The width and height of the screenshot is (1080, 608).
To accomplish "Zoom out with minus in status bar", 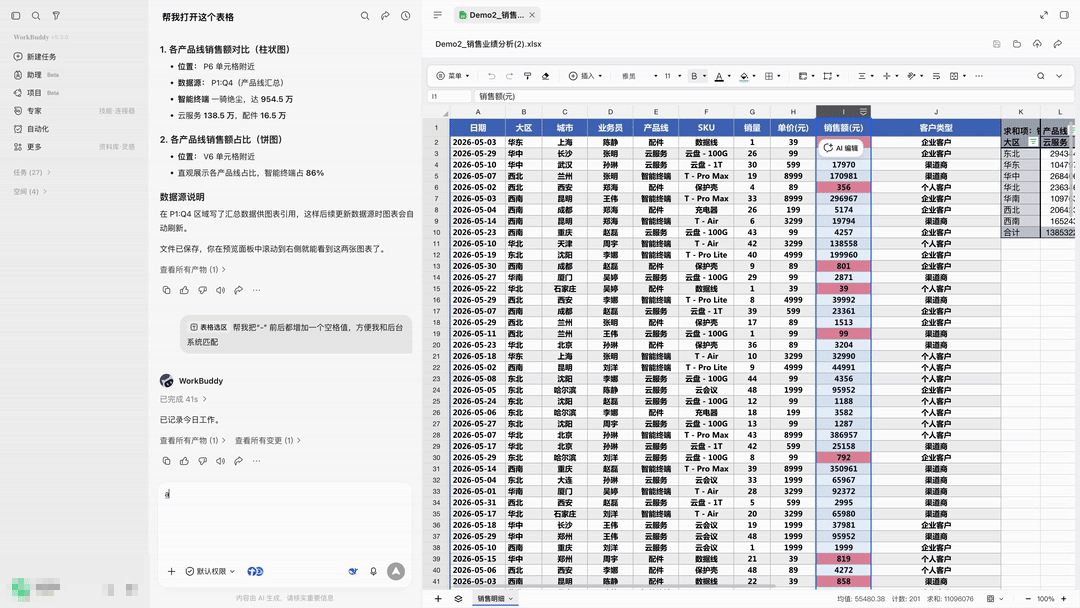I will [x=1028, y=599].
